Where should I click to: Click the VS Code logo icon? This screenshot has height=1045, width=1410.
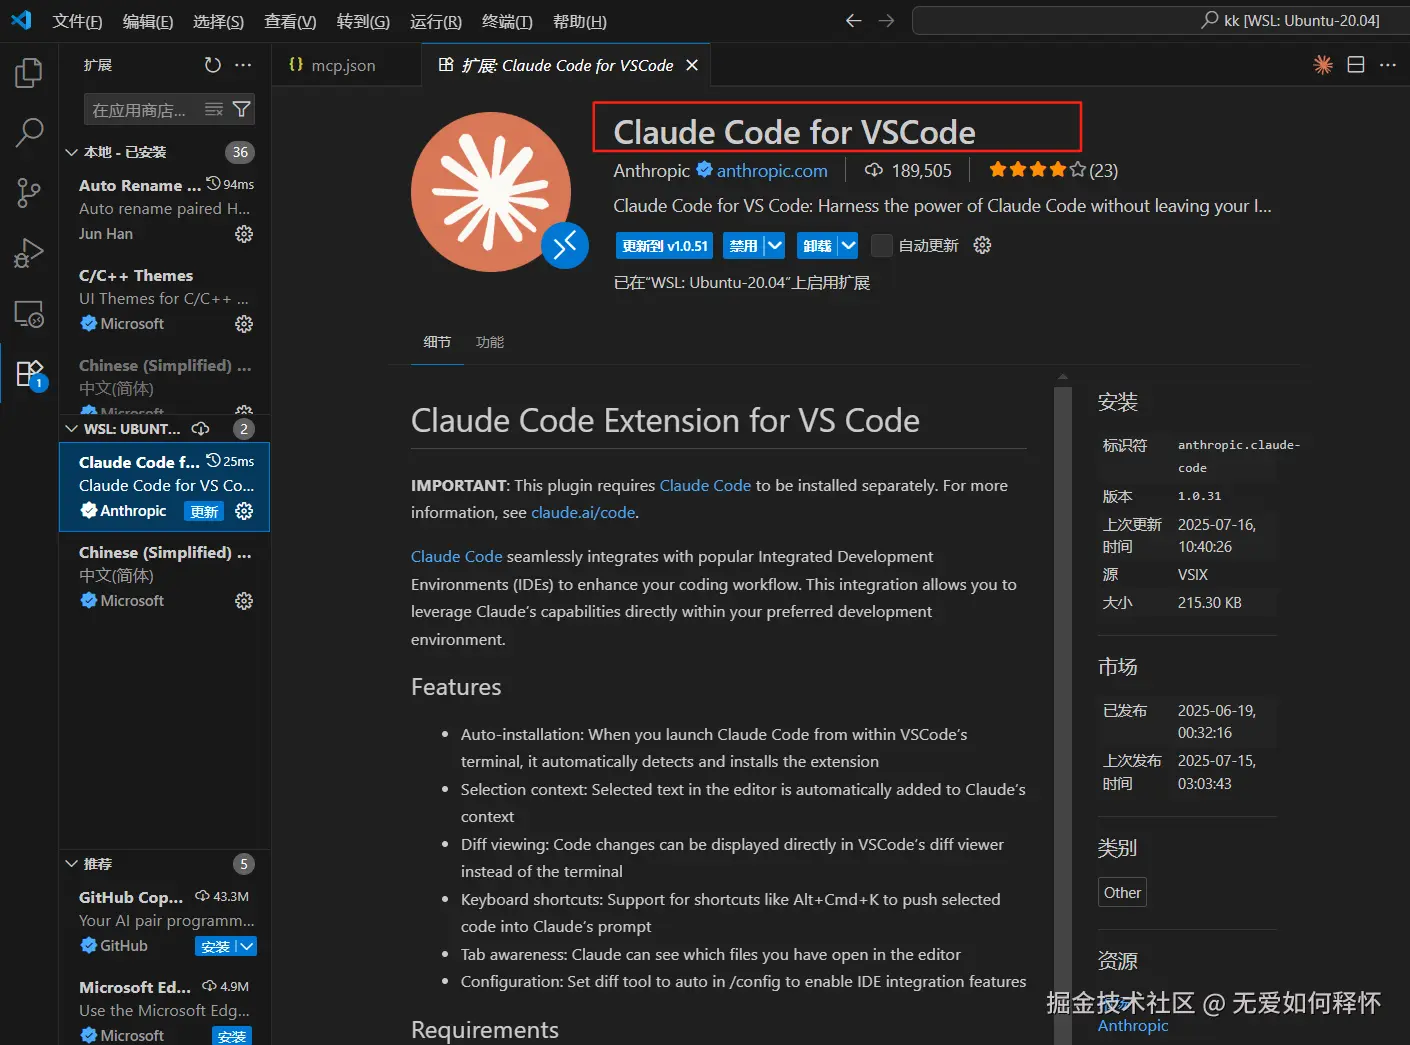[x=21, y=20]
